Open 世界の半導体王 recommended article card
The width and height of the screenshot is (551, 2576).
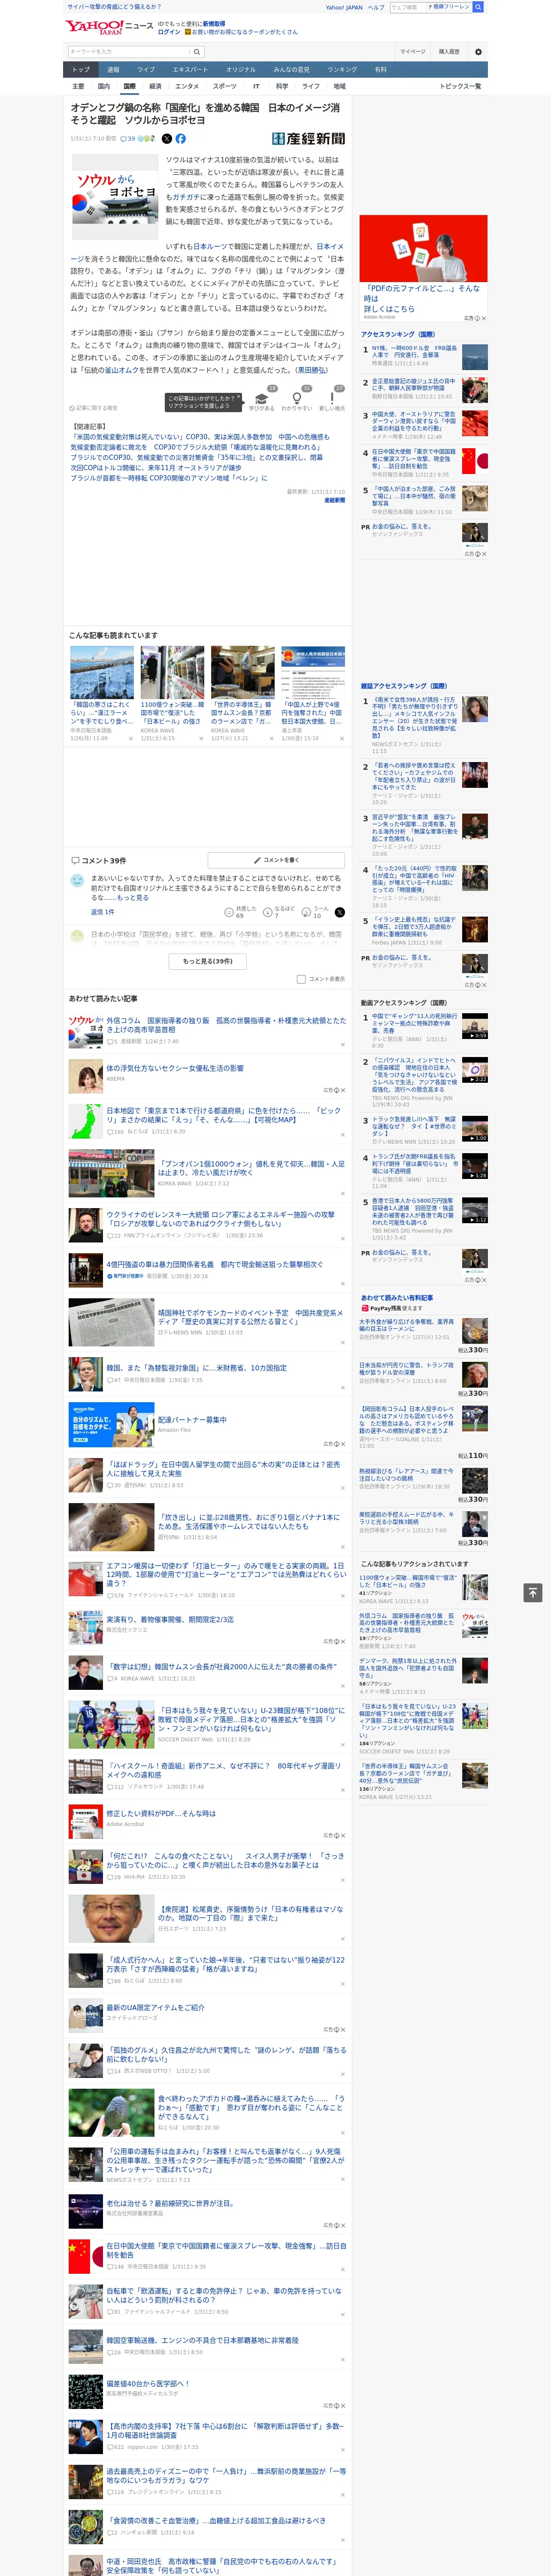click(242, 694)
